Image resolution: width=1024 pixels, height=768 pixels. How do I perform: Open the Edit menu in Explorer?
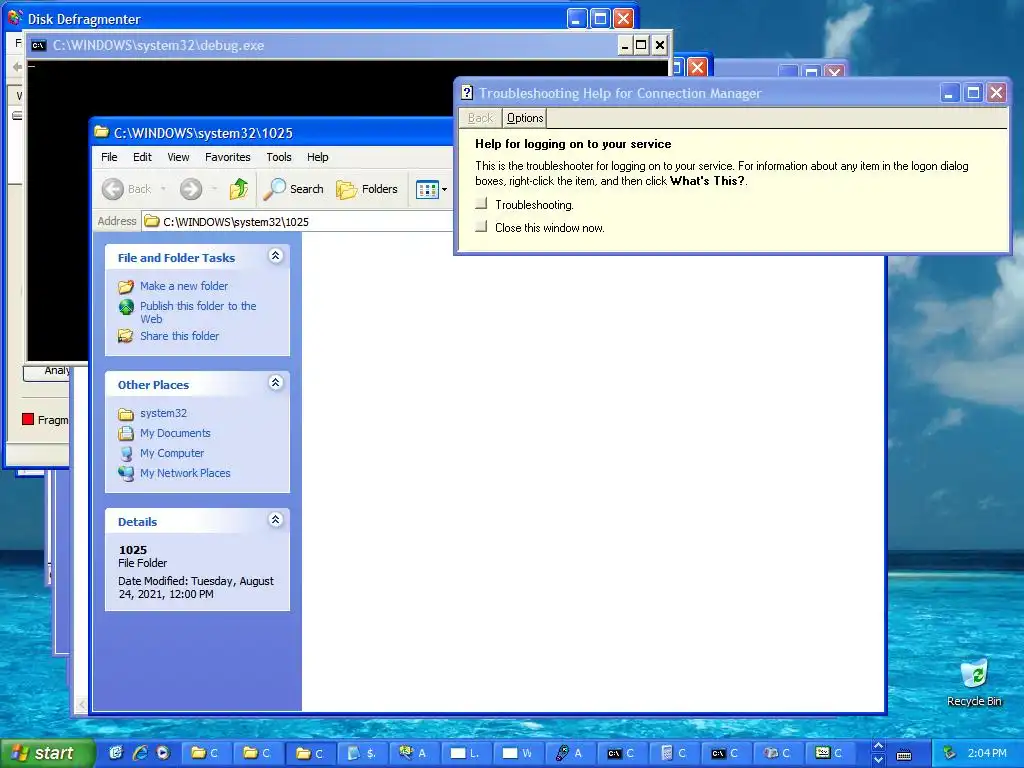click(x=142, y=157)
